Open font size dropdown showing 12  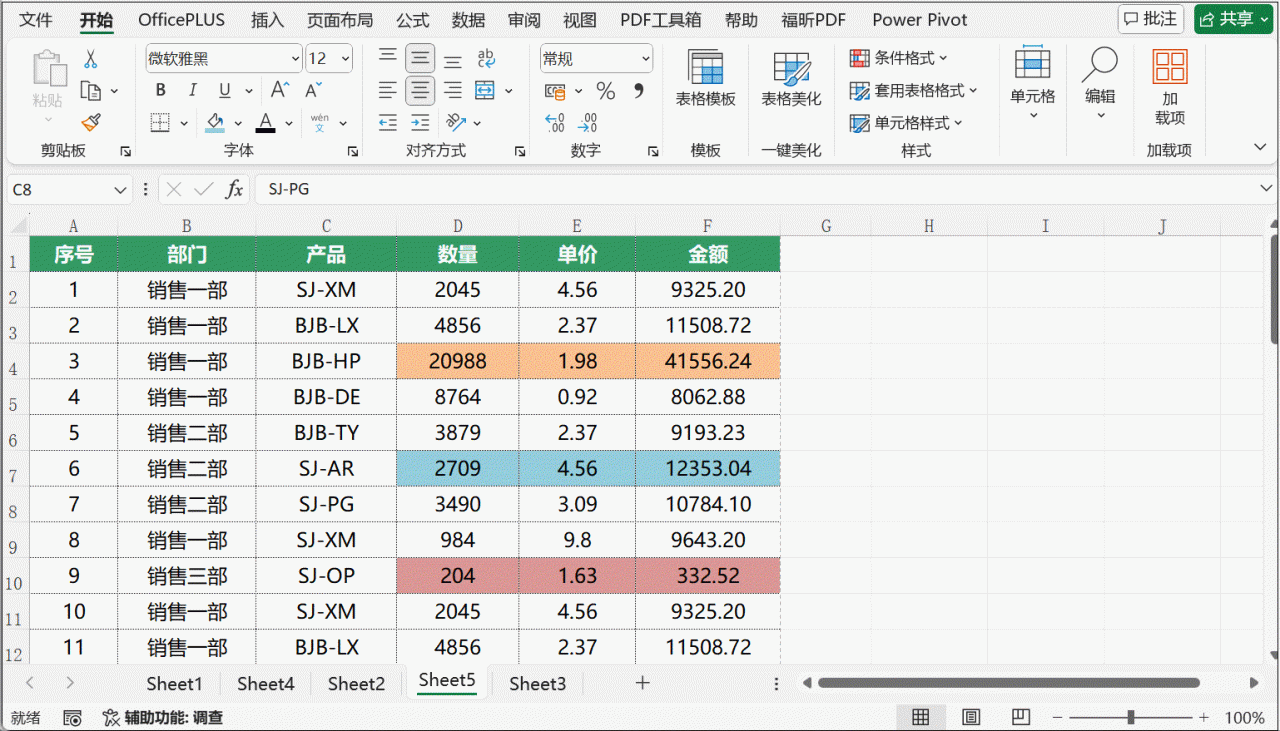[346, 59]
